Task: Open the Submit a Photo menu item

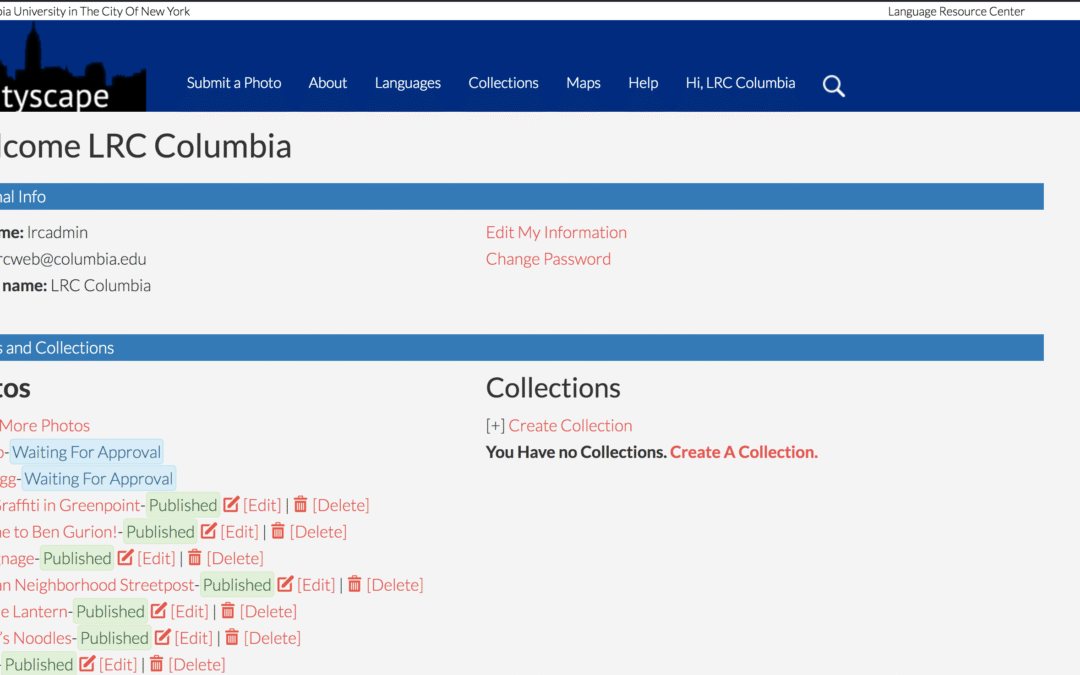Action: 234,83
